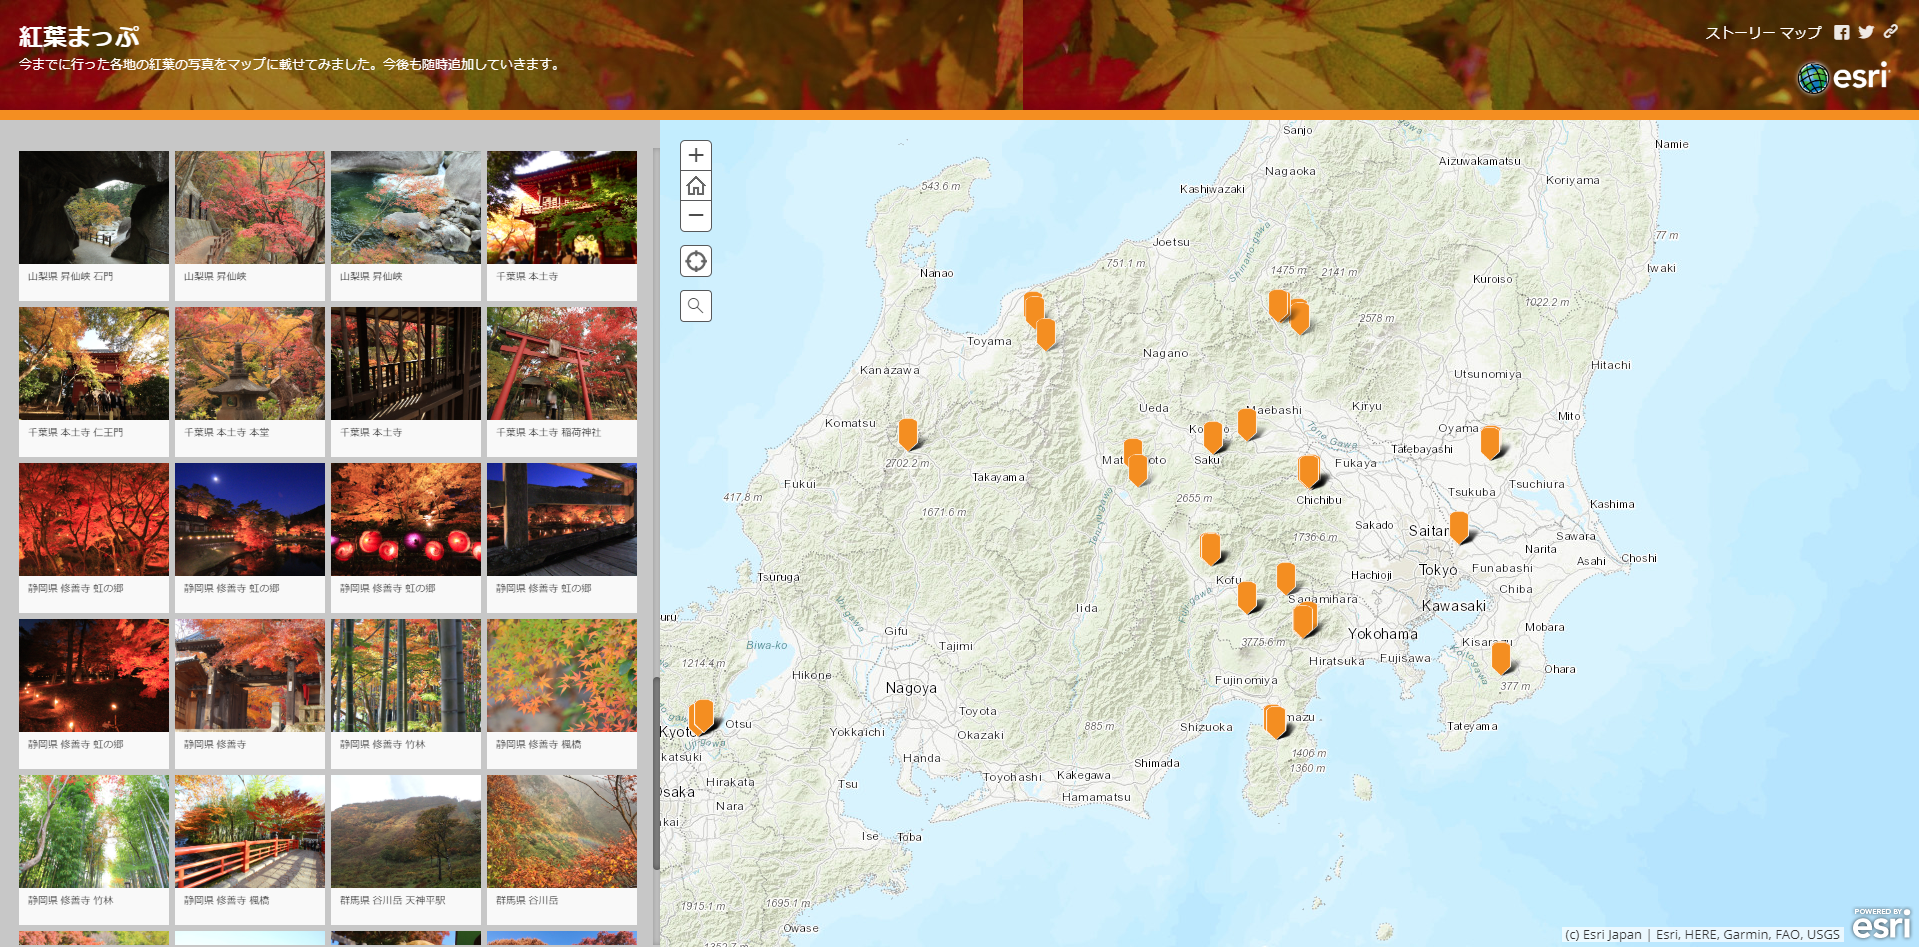Click the map marker near Kyoto
This screenshot has height=947, width=1919.
(703, 715)
